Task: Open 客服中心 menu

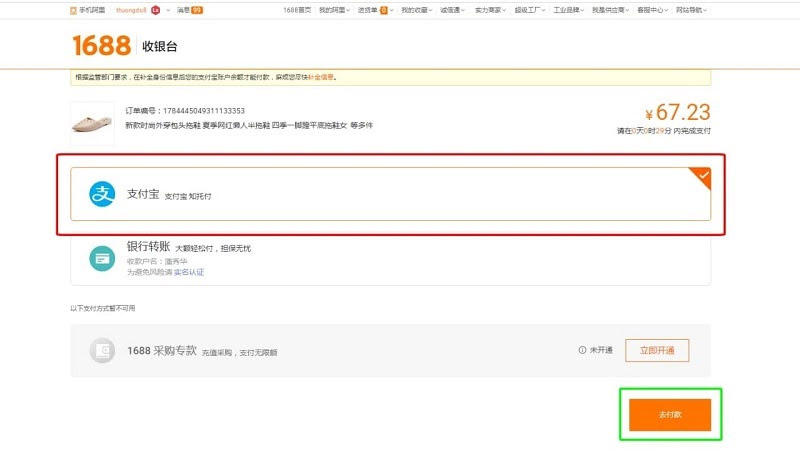Action: [x=652, y=10]
